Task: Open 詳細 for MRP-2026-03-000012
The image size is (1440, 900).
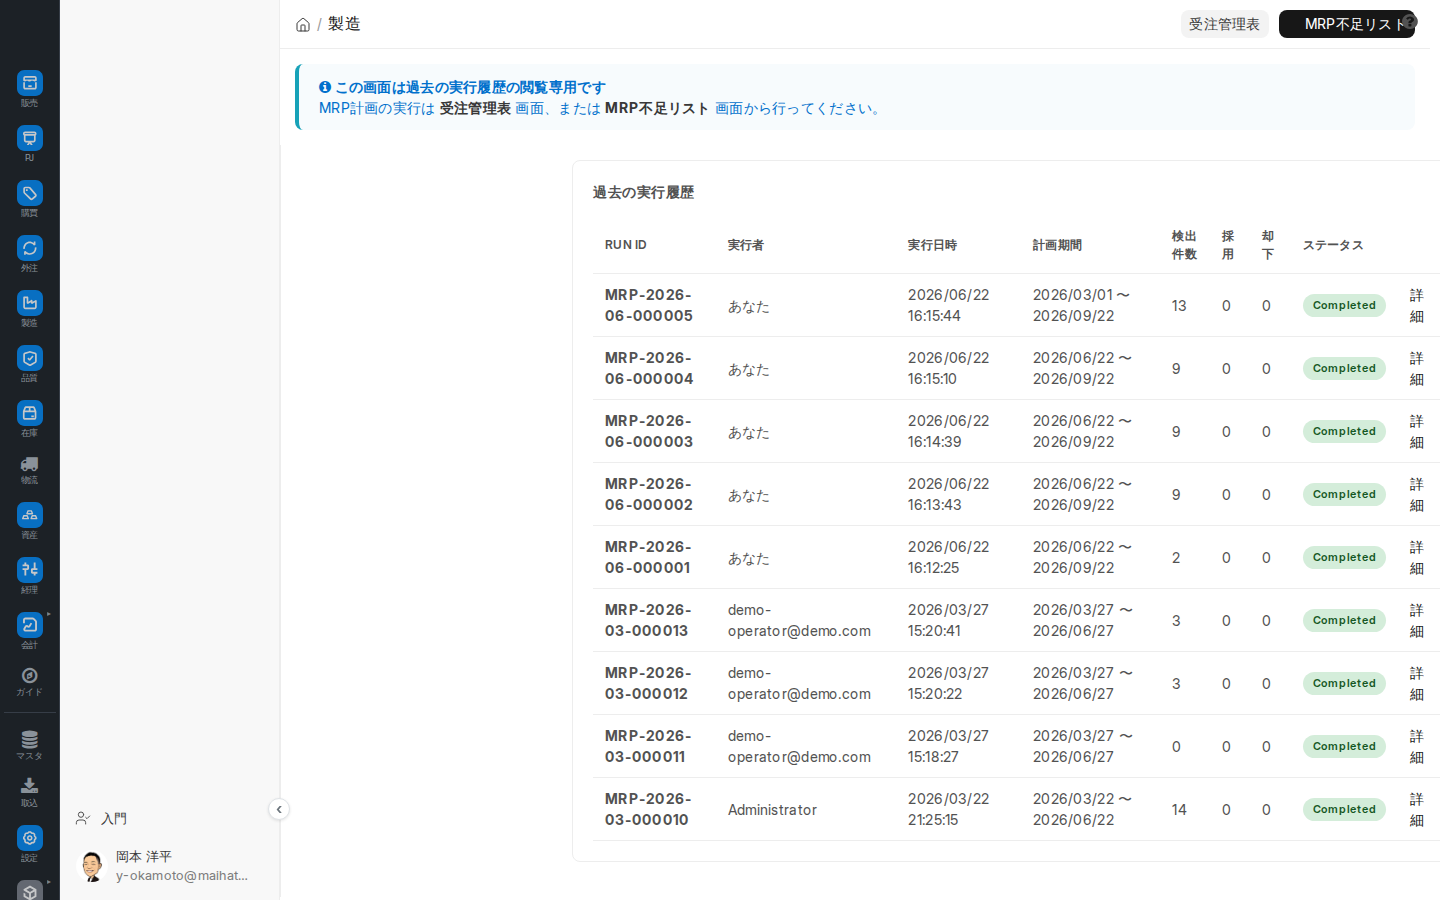Action: tap(1417, 683)
